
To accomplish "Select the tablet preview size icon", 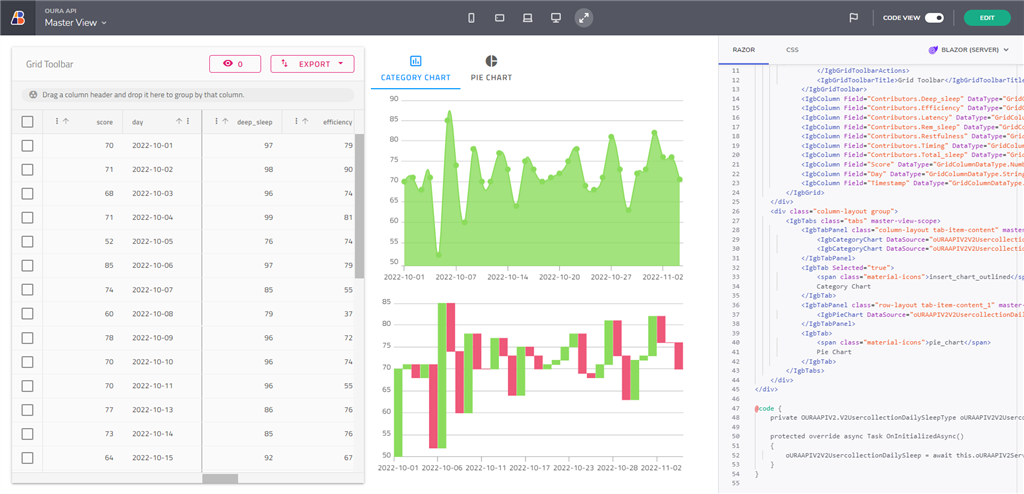I will [x=500, y=18].
